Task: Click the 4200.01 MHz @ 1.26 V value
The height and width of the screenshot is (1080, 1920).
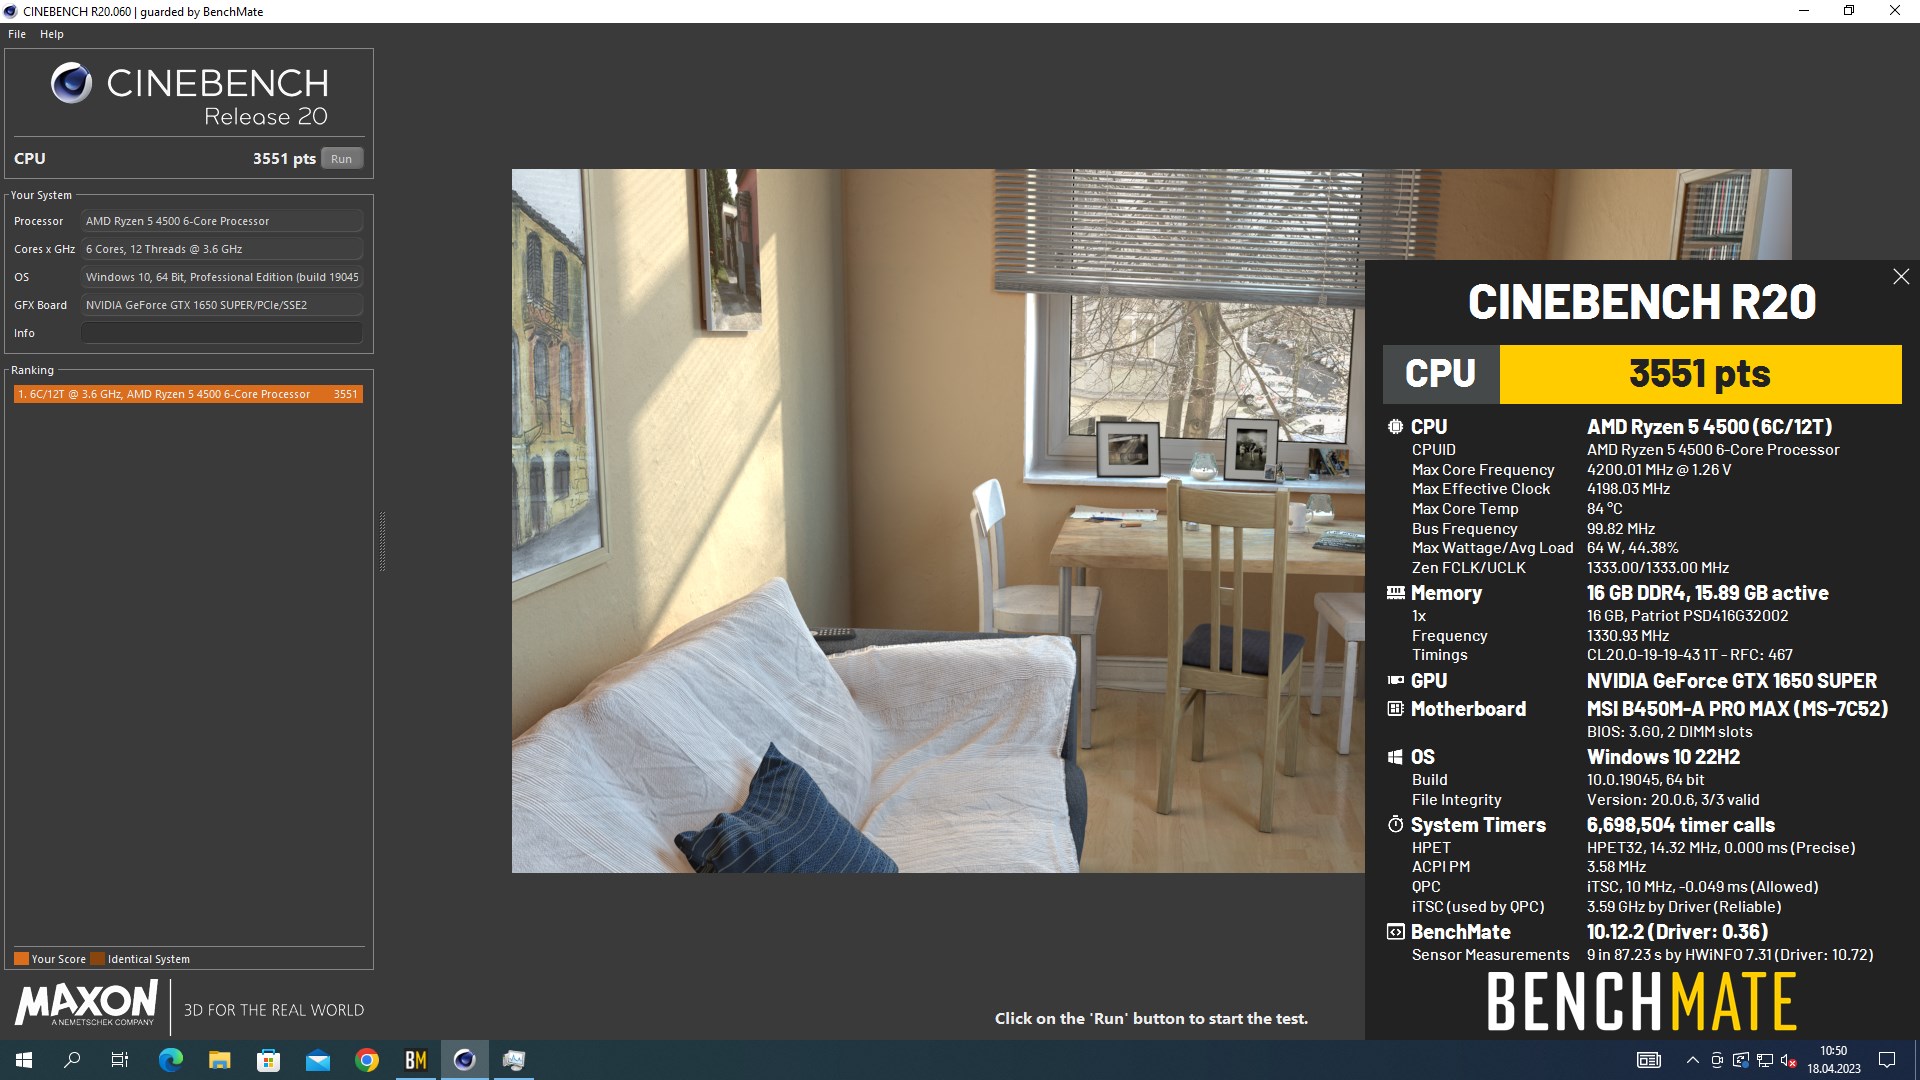Action: pos(1659,470)
